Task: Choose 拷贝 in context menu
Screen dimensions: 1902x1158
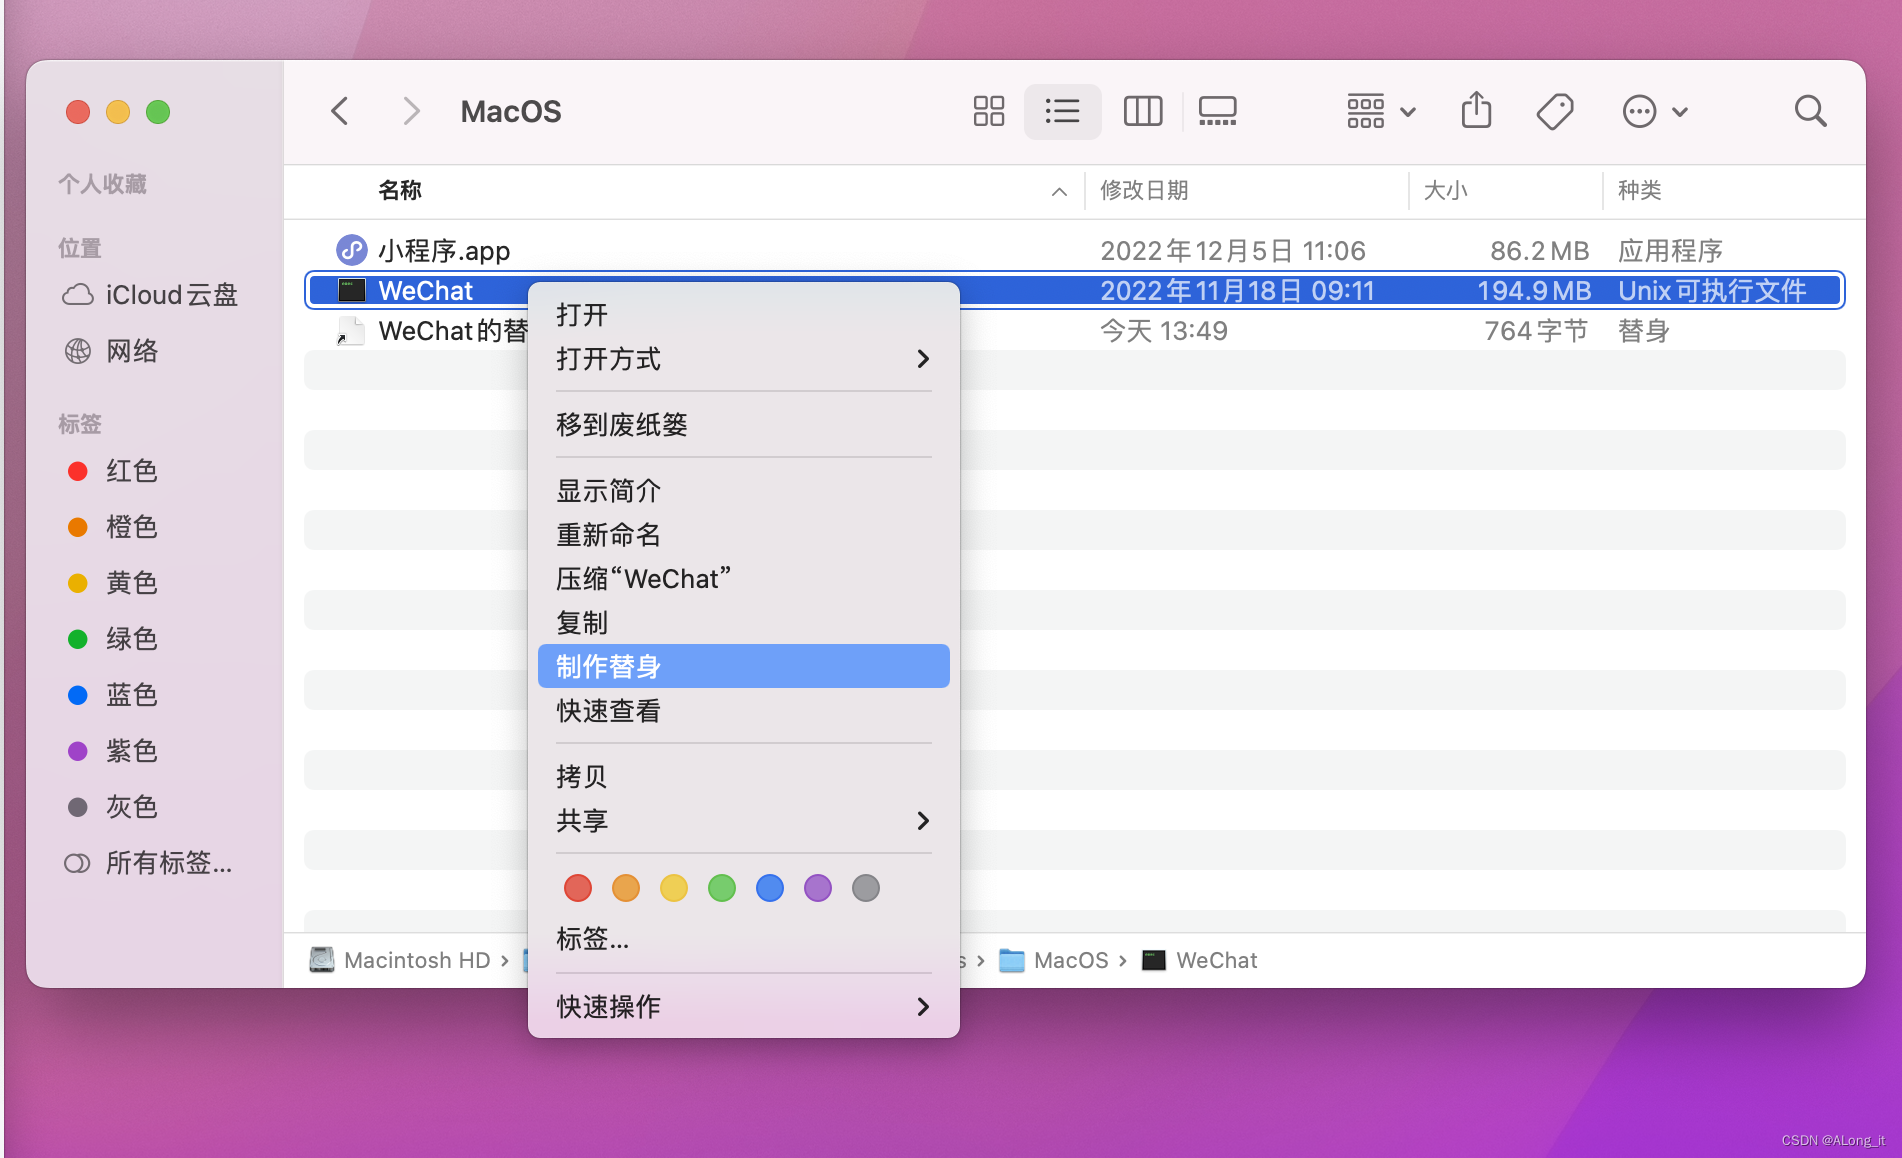Action: (x=743, y=777)
